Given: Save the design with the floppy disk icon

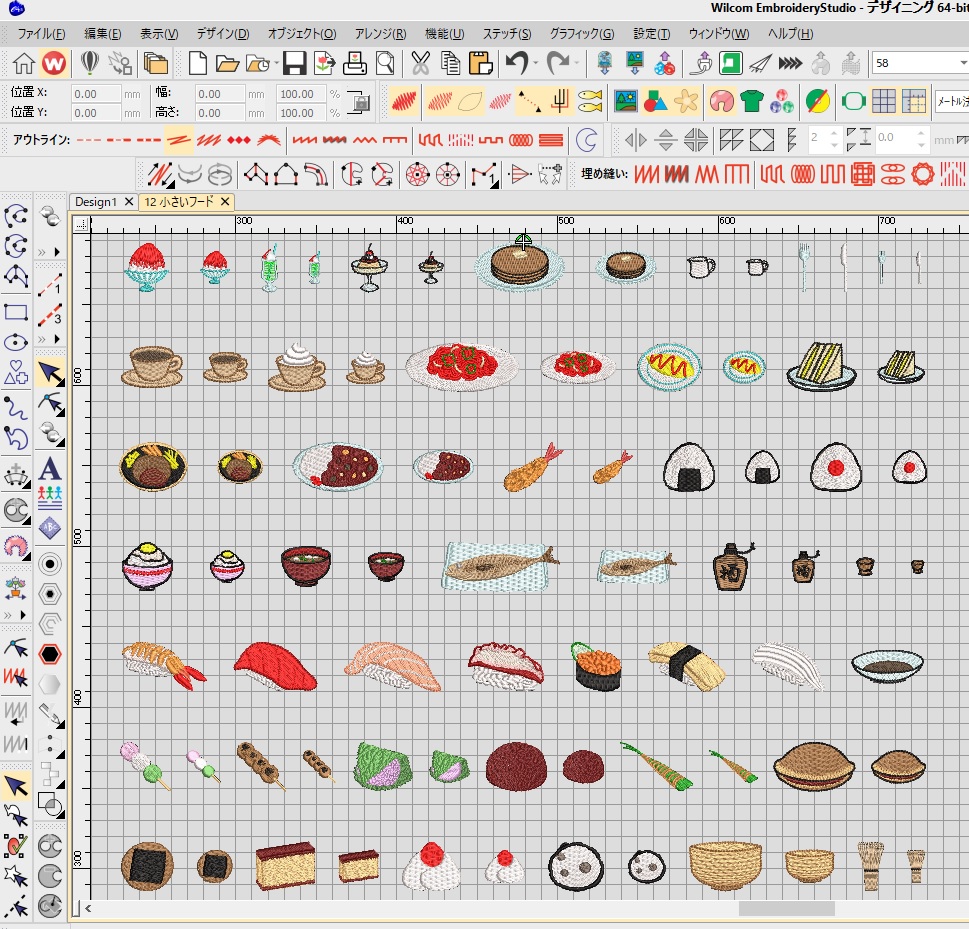Looking at the screenshot, I should [294, 63].
